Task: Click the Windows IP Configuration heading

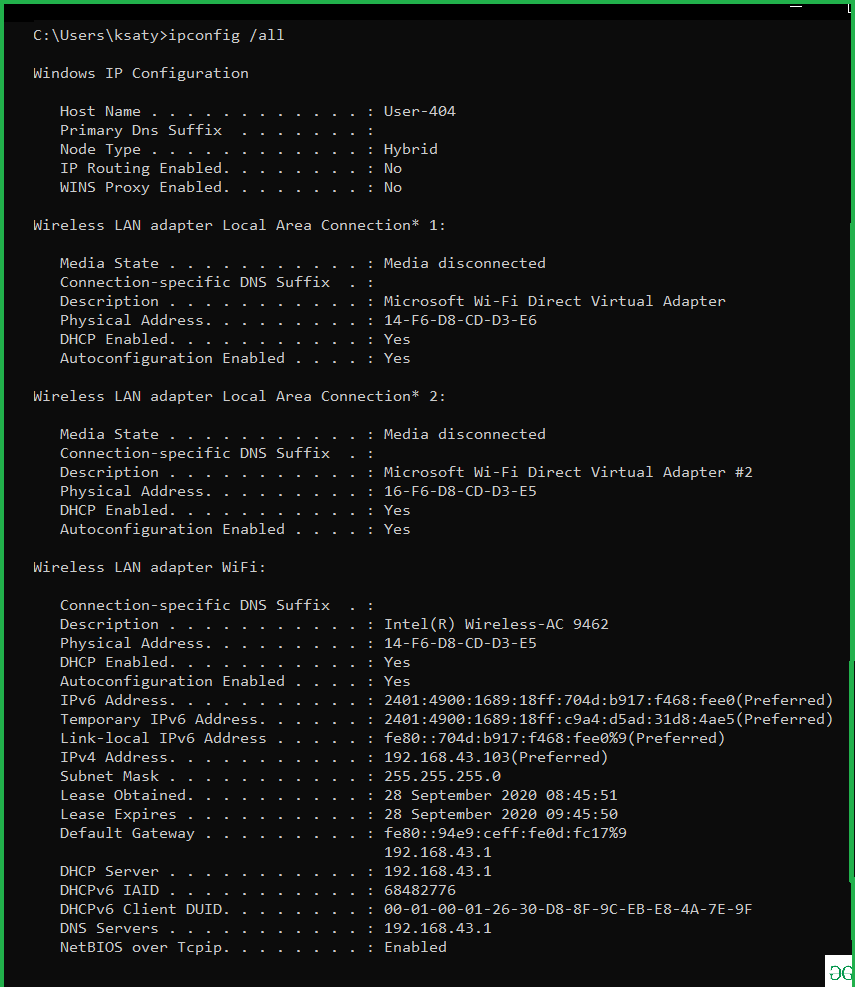Action: click(x=140, y=73)
